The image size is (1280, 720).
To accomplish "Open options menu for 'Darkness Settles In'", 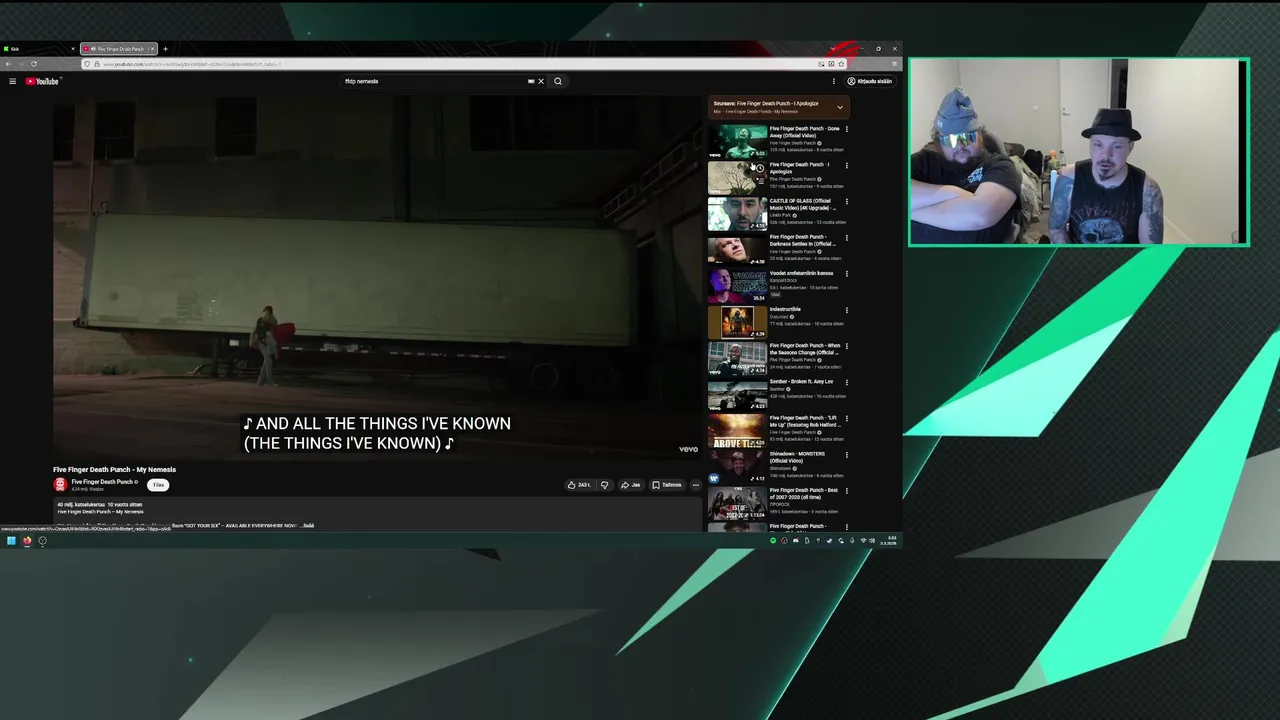I will (846, 238).
